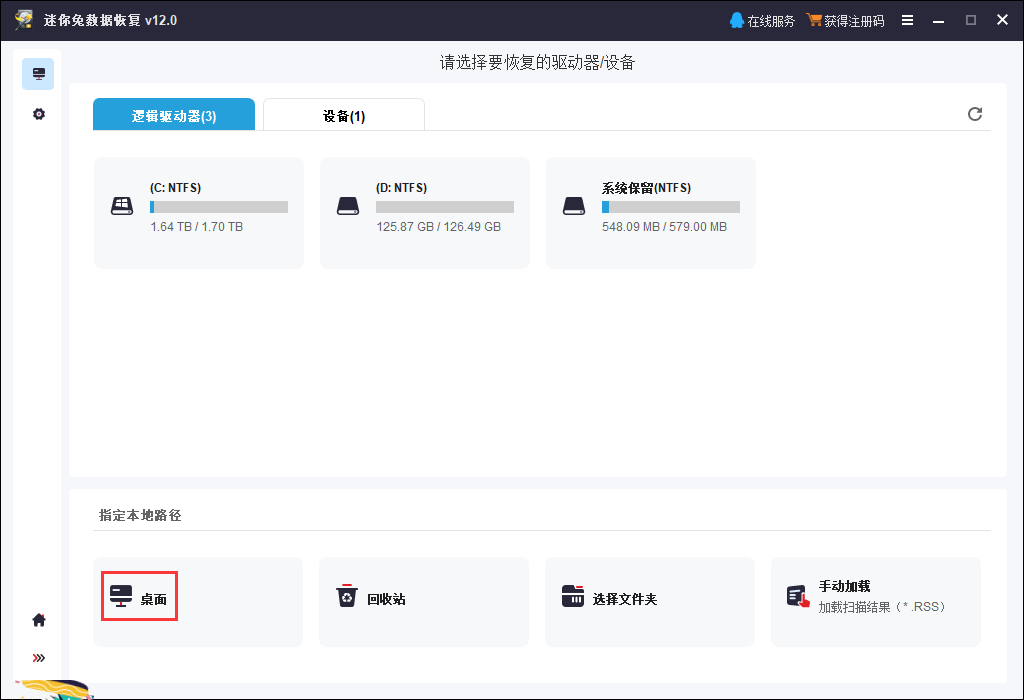Switch to 设备(1) tab

(x=344, y=115)
